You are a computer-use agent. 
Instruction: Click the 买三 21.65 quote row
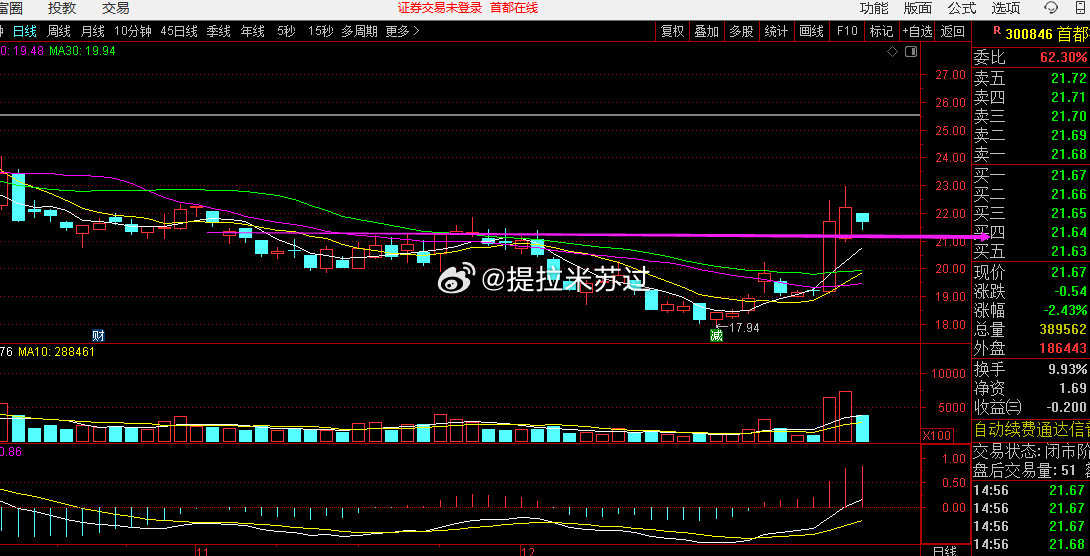click(1031, 213)
